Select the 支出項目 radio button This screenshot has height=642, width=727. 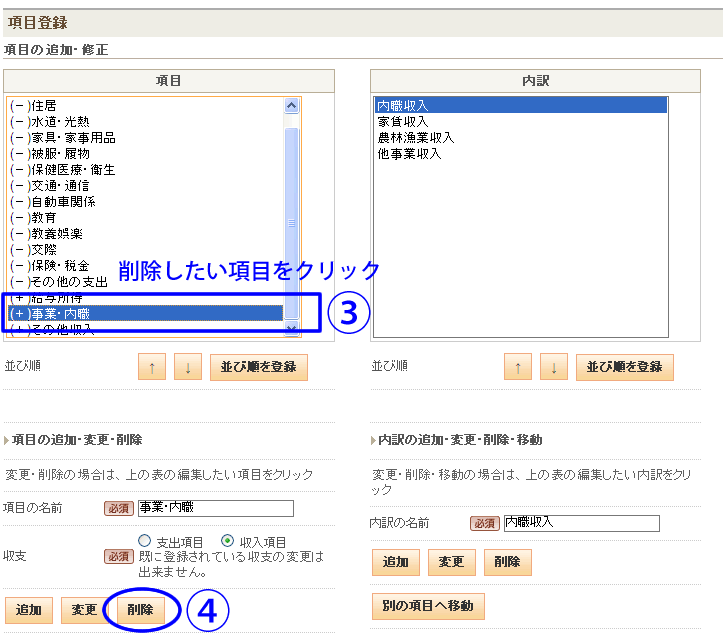click(x=145, y=540)
